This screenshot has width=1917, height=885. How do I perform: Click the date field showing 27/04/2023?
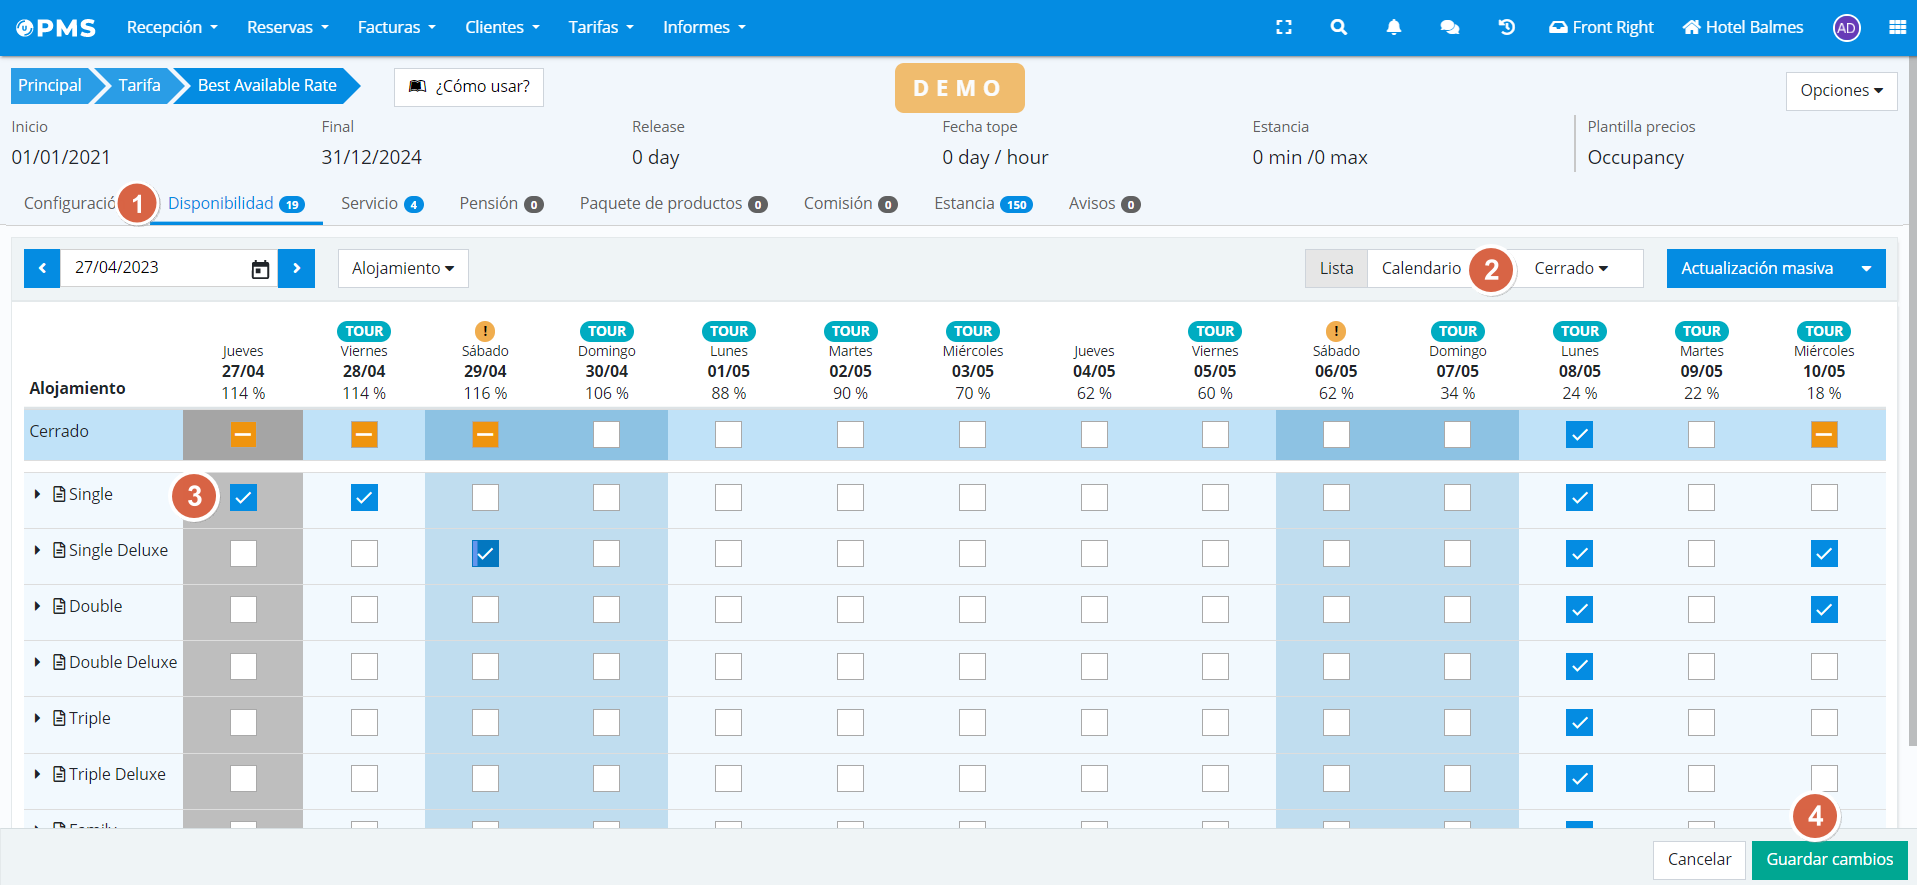tap(150, 268)
